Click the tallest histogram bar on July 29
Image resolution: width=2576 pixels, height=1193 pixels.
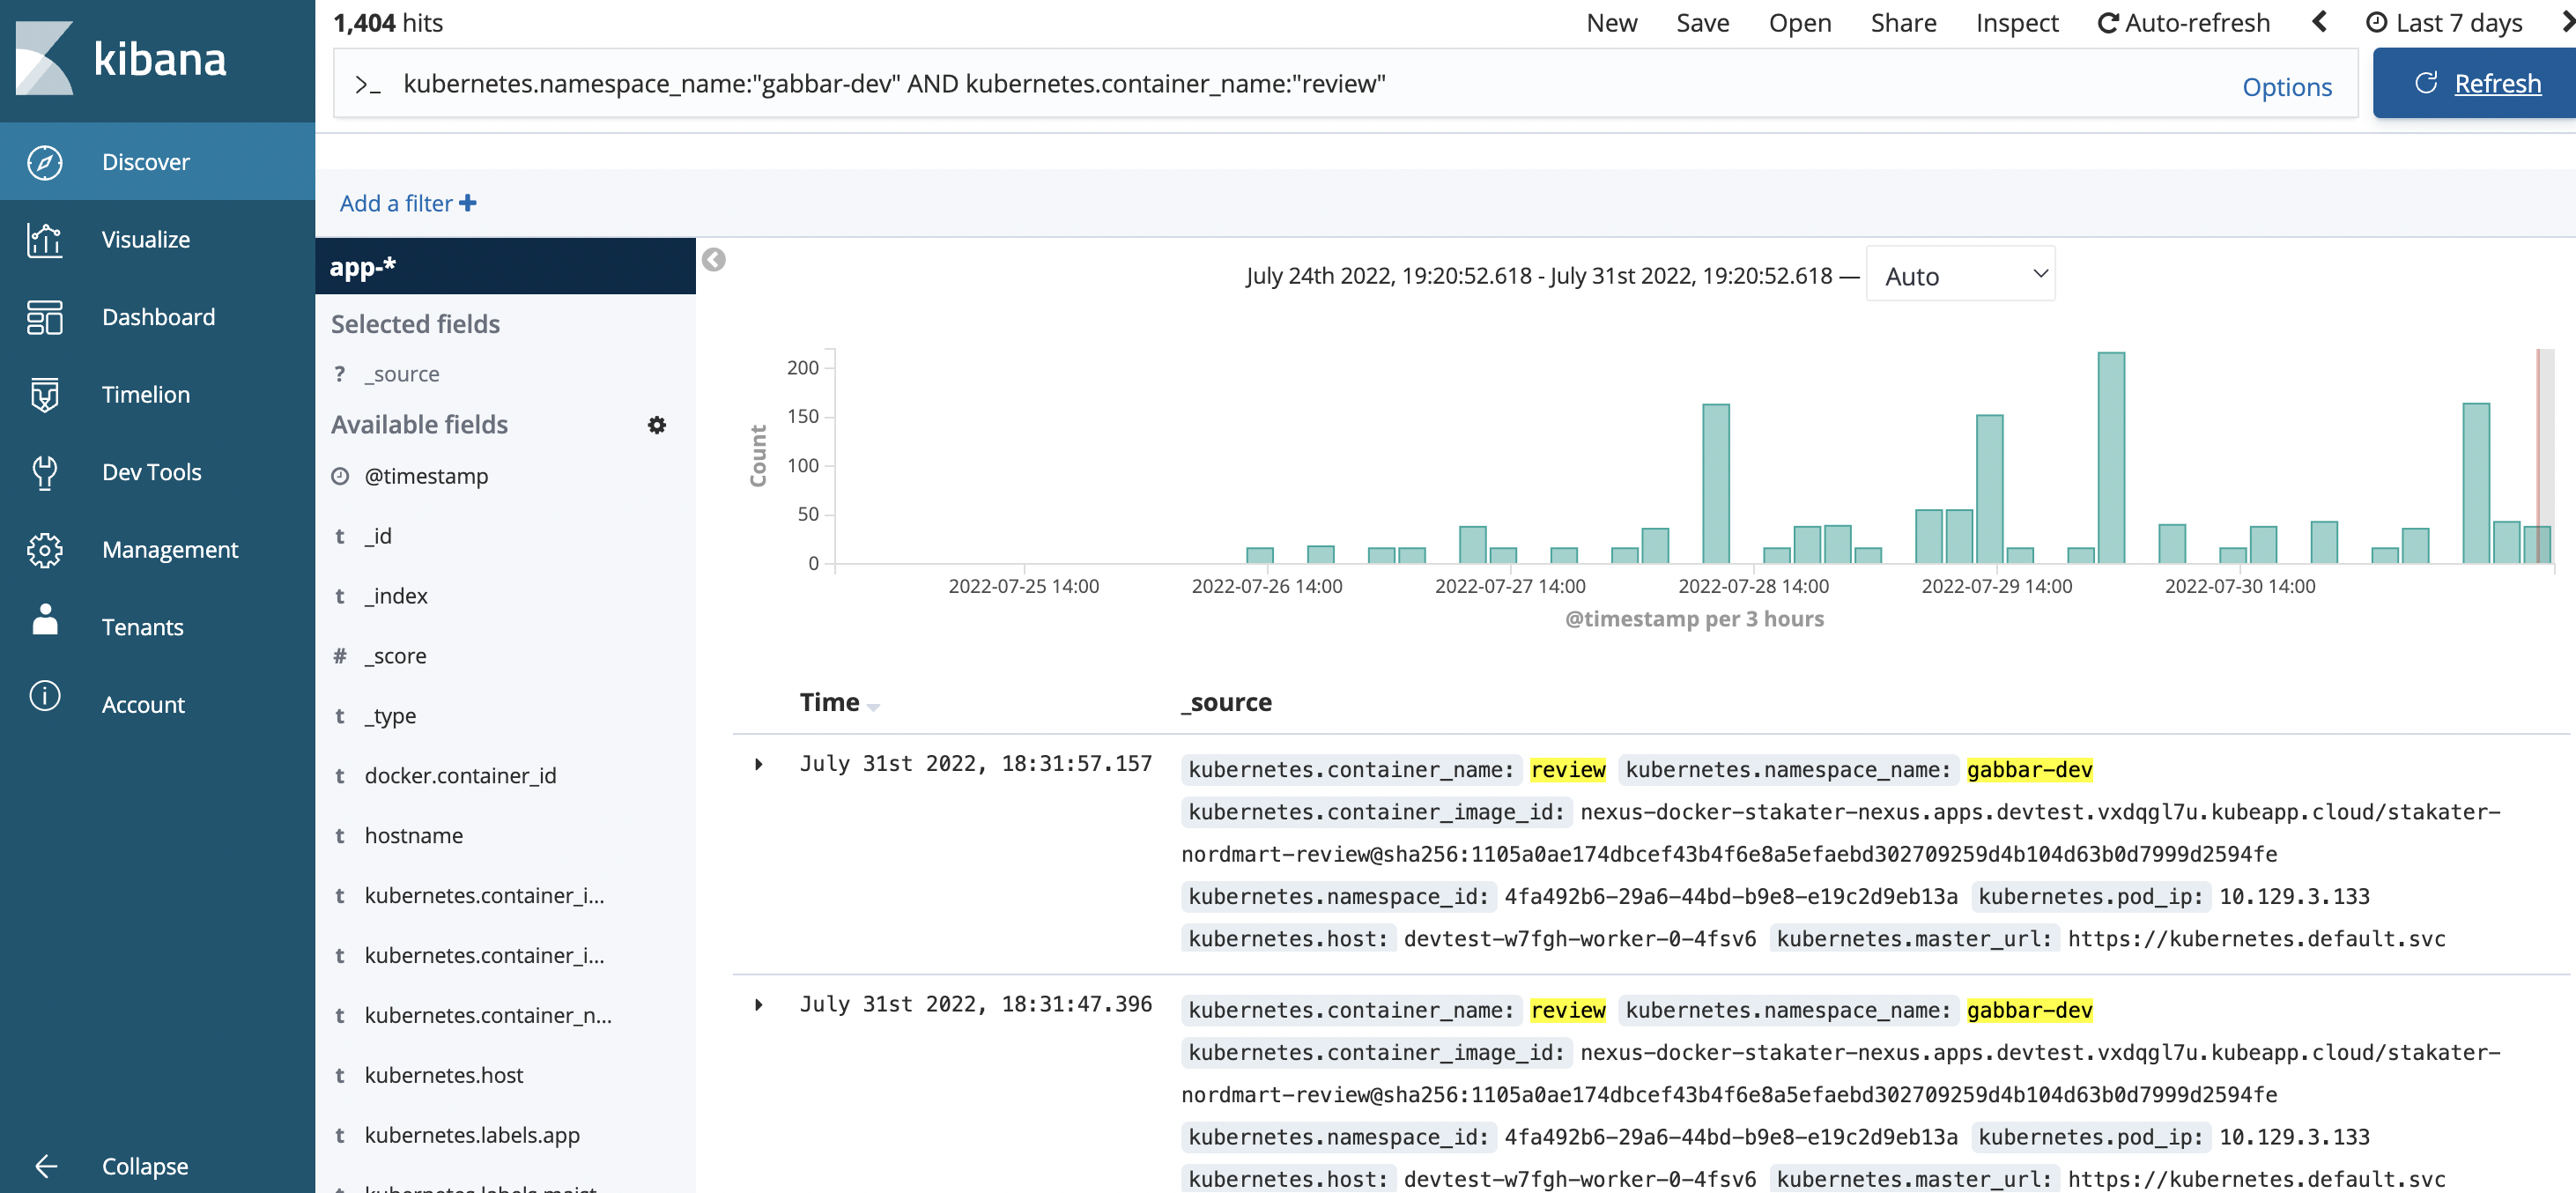coord(2110,458)
